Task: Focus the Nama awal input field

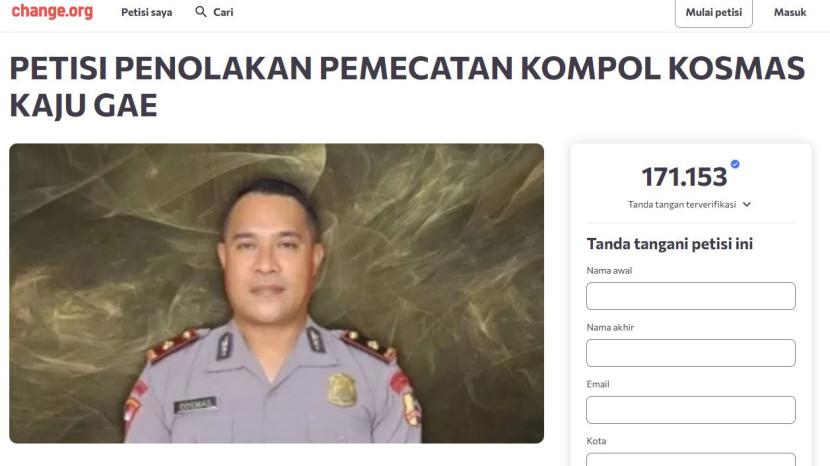Action: (691, 296)
